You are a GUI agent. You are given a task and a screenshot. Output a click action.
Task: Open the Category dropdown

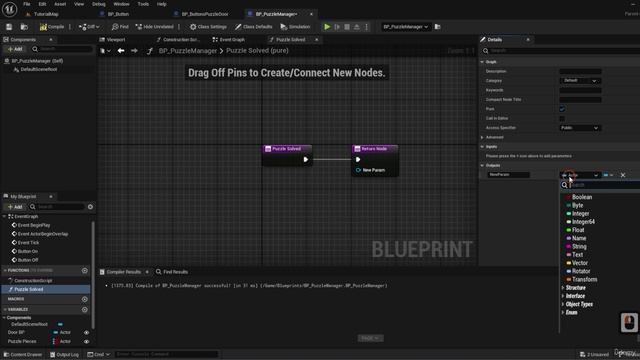click(x=580, y=81)
